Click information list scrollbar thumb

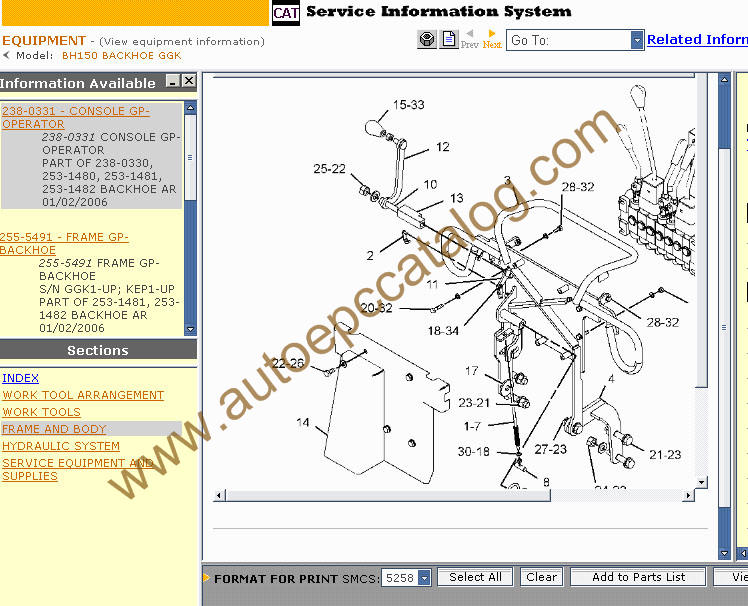click(x=190, y=157)
